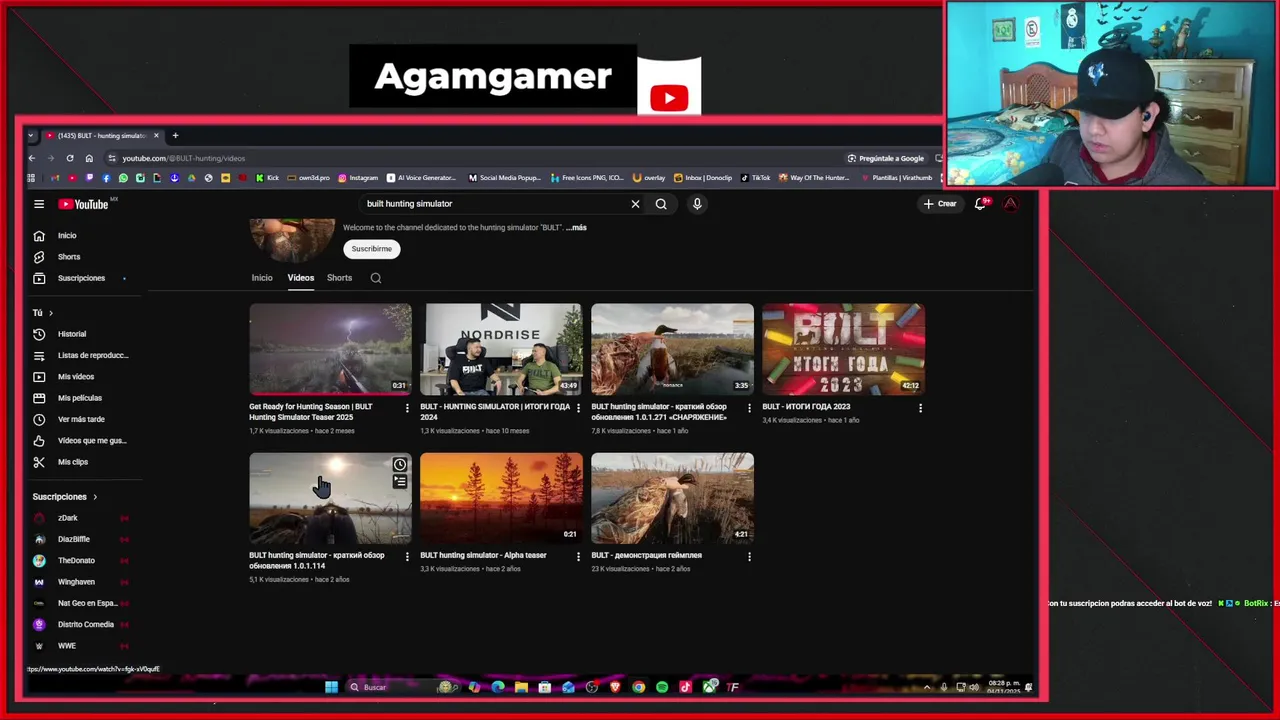
Task: Open a new browser tab
Action: (175, 135)
